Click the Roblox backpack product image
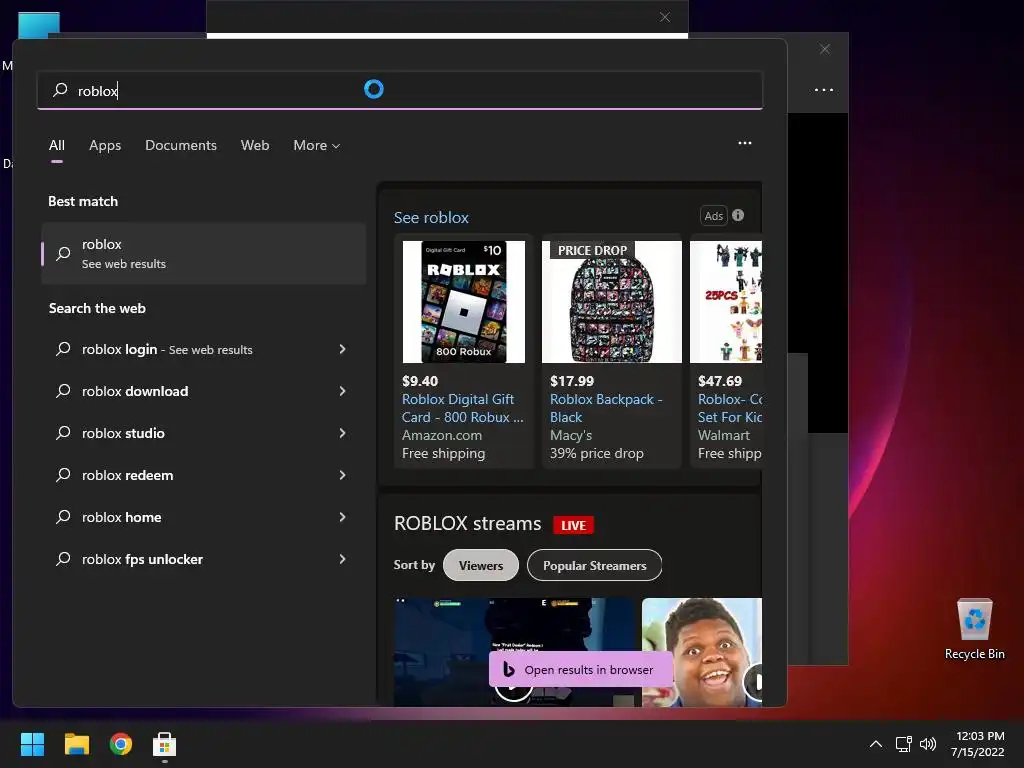 coord(611,302)
